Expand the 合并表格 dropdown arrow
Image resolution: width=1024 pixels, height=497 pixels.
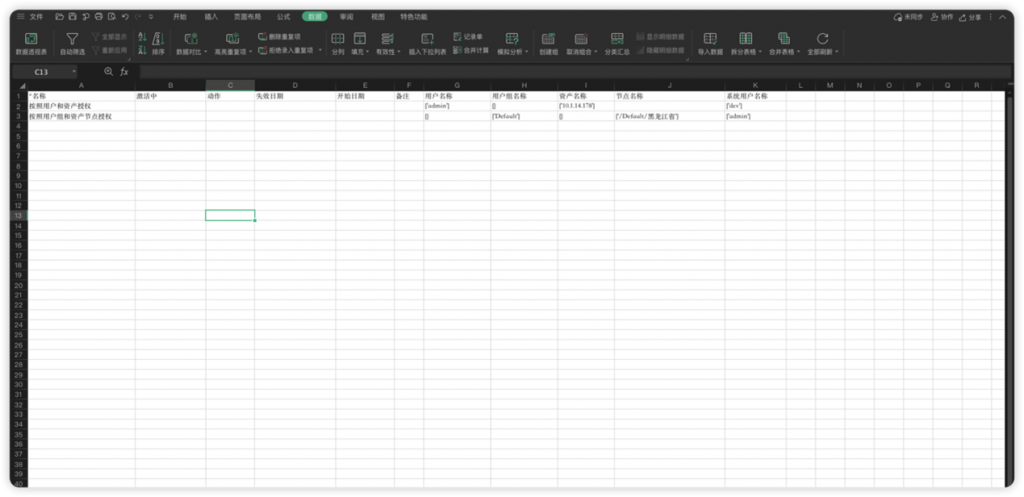click(799, 52)
